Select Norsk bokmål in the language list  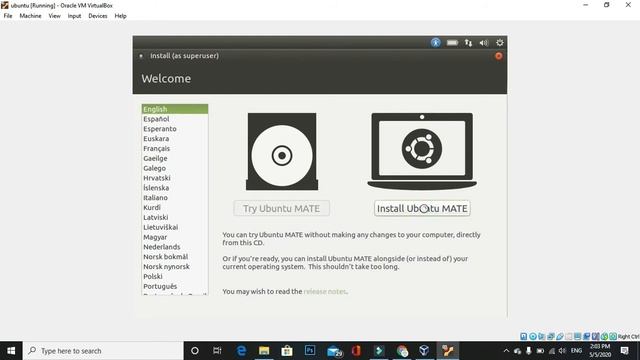(x=175, y=257)
